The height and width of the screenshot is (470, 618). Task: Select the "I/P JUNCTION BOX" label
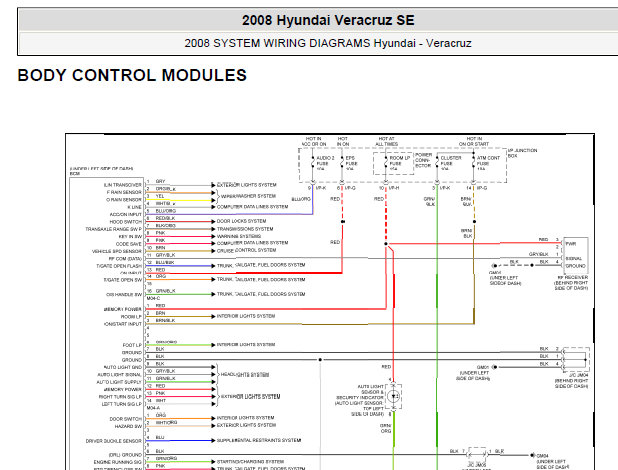[x=522, y=153]
